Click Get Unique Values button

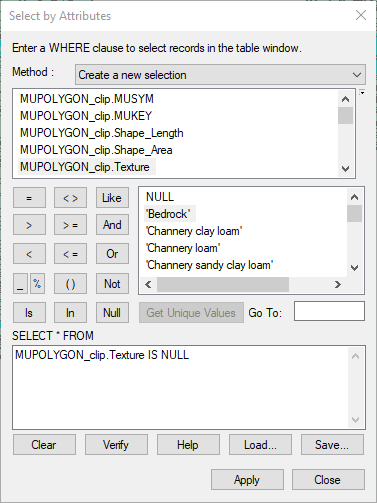click(191, 313)
